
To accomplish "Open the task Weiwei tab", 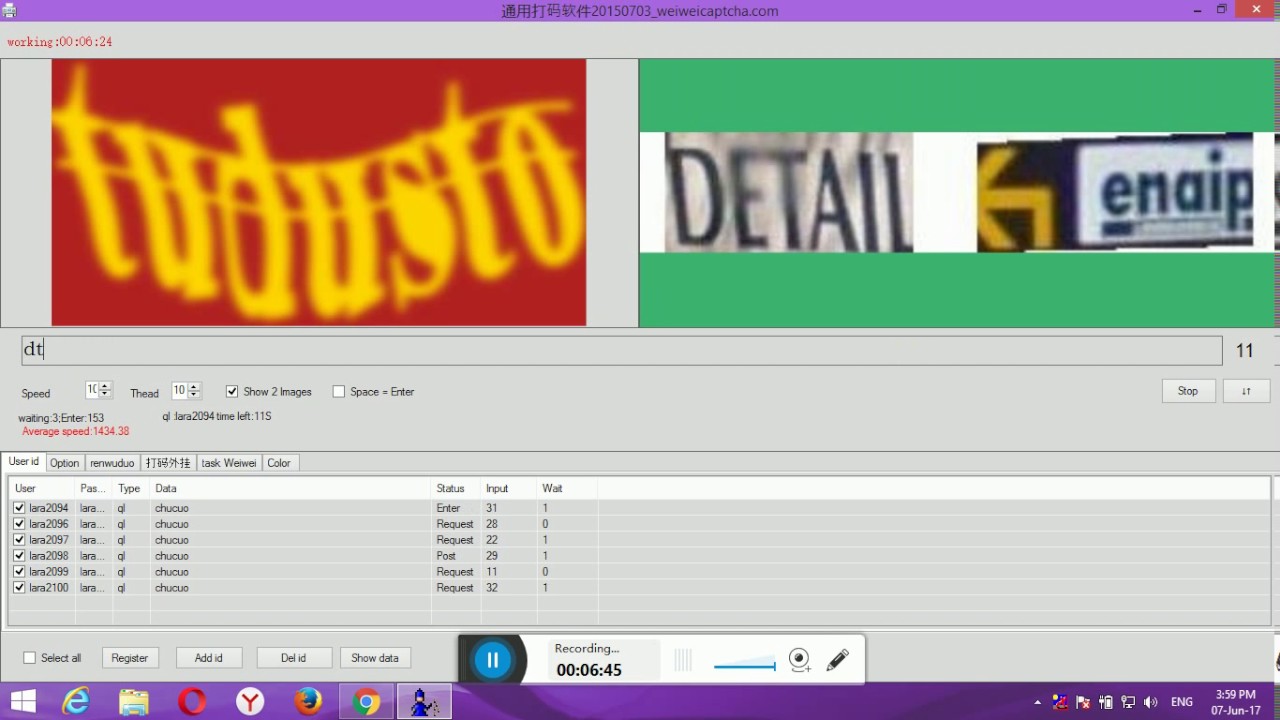I will (229, 463).
